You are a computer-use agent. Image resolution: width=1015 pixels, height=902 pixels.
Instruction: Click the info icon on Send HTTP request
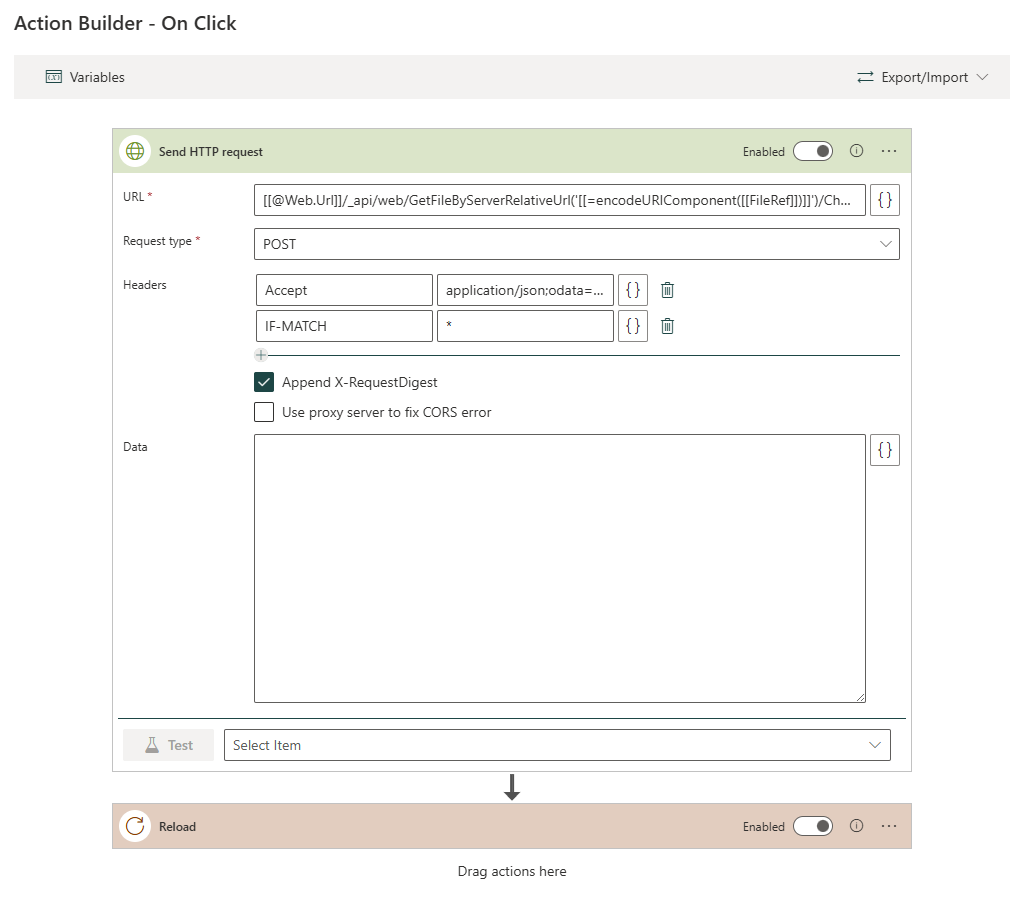(856, 151)
